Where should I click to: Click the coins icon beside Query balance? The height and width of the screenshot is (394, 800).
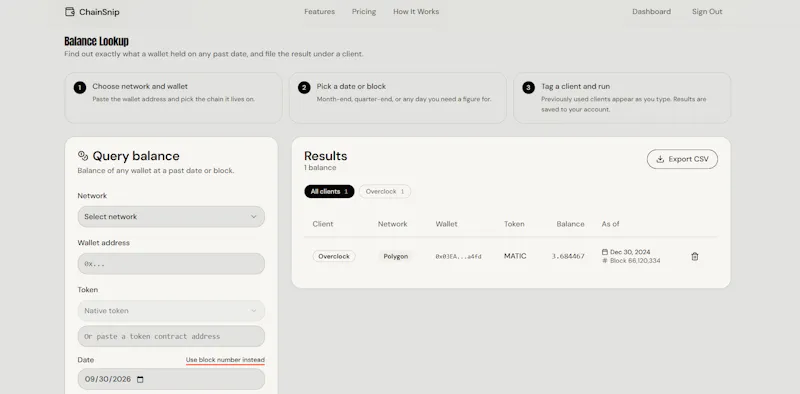(83, 155)
